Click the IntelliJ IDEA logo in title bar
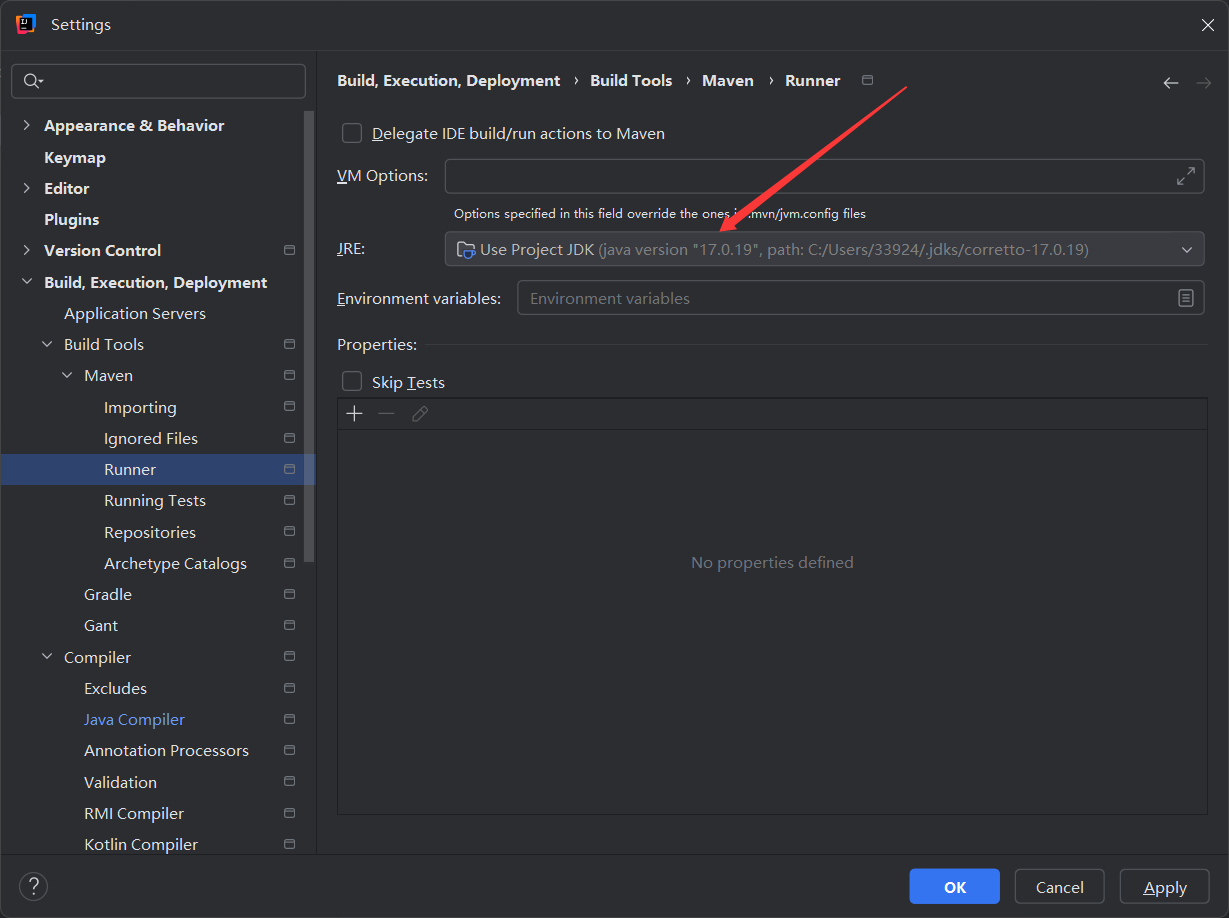 pyautogui.click(x=26, y=24)
